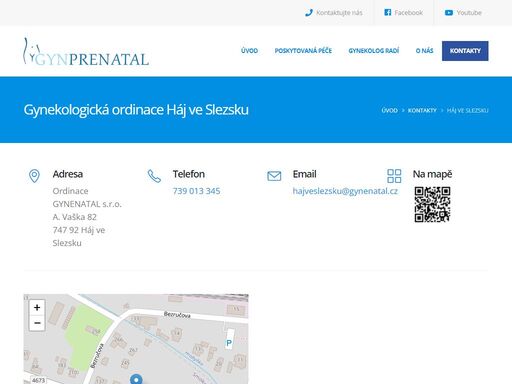Click the Adresa location pin icon
Screen dimensions: 512x384
(34, 176)
